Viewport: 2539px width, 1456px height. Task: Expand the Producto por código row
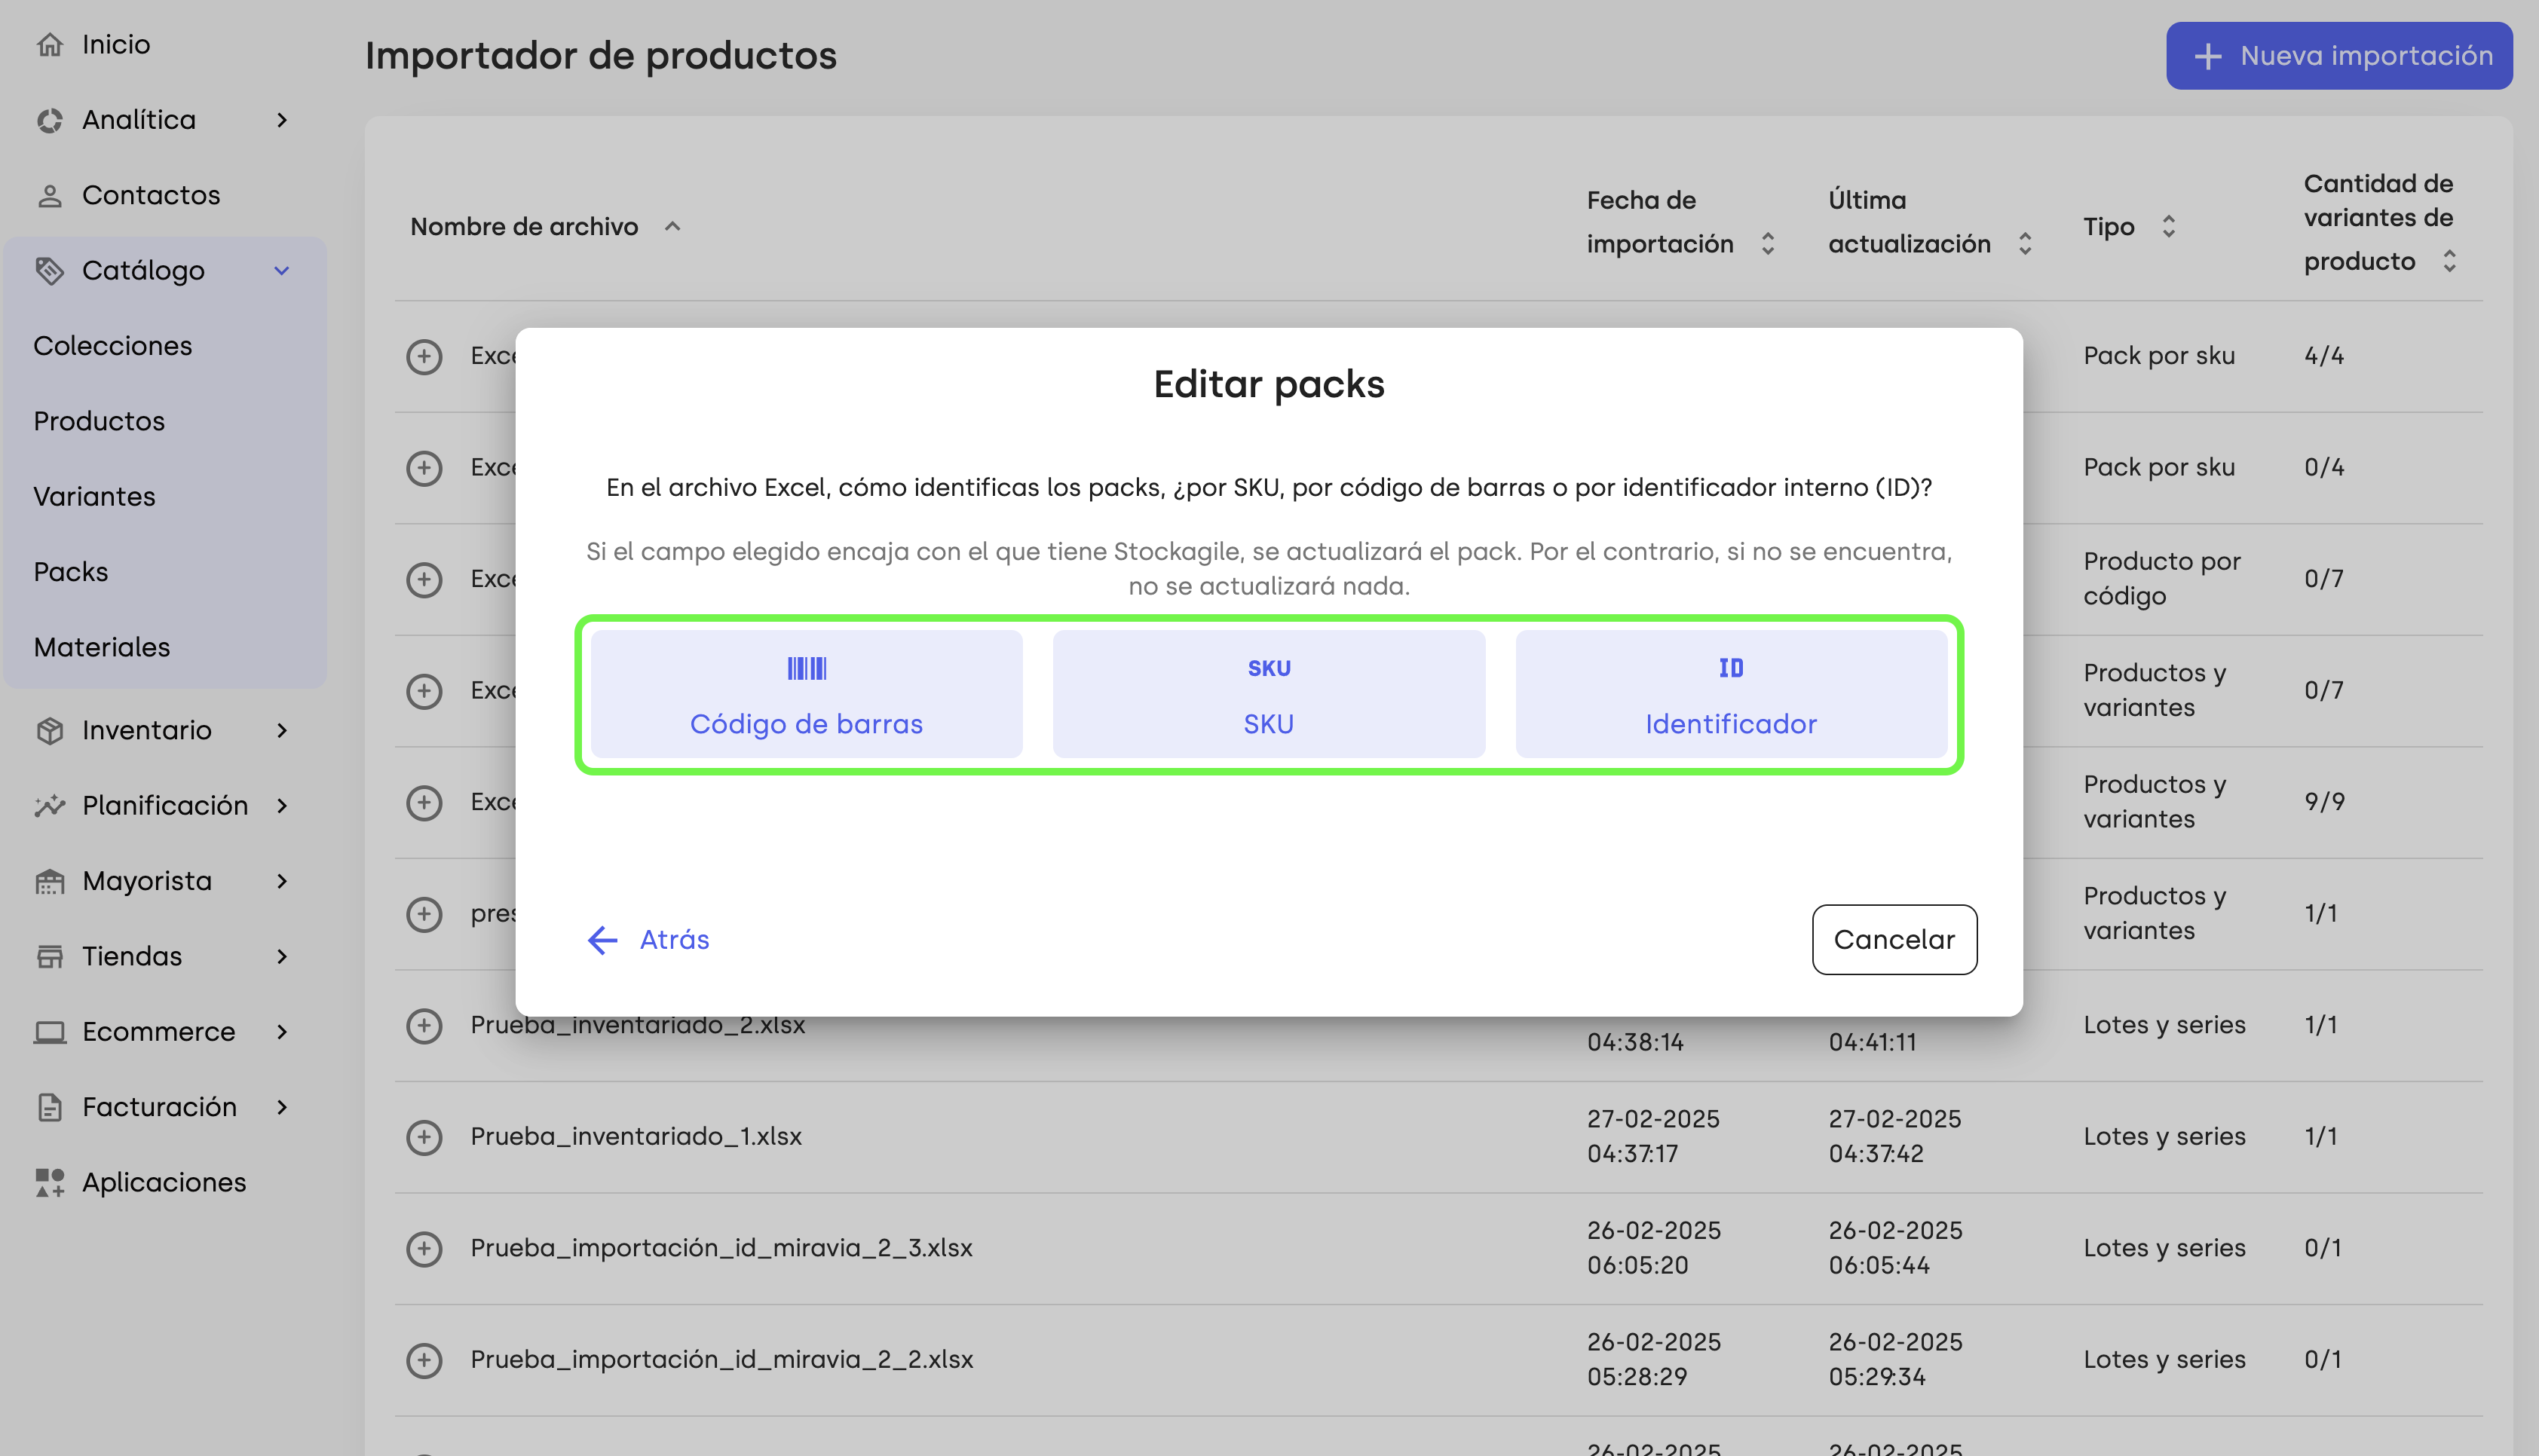point(424,580)
